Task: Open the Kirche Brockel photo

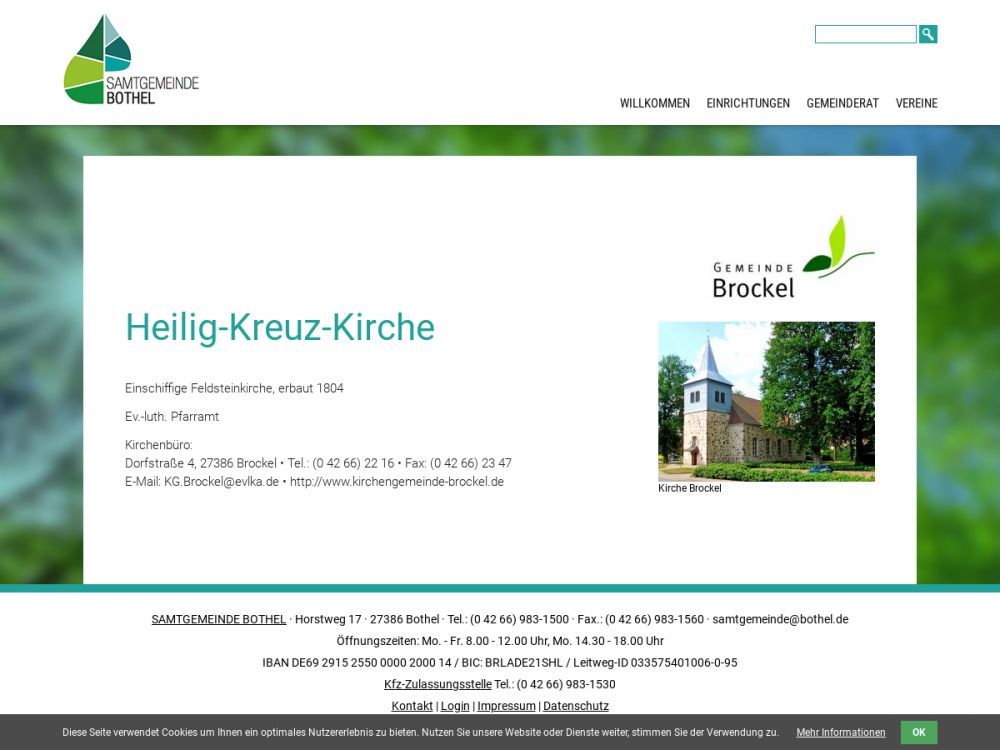Action: pyautogui.click(x=766, y=401)
